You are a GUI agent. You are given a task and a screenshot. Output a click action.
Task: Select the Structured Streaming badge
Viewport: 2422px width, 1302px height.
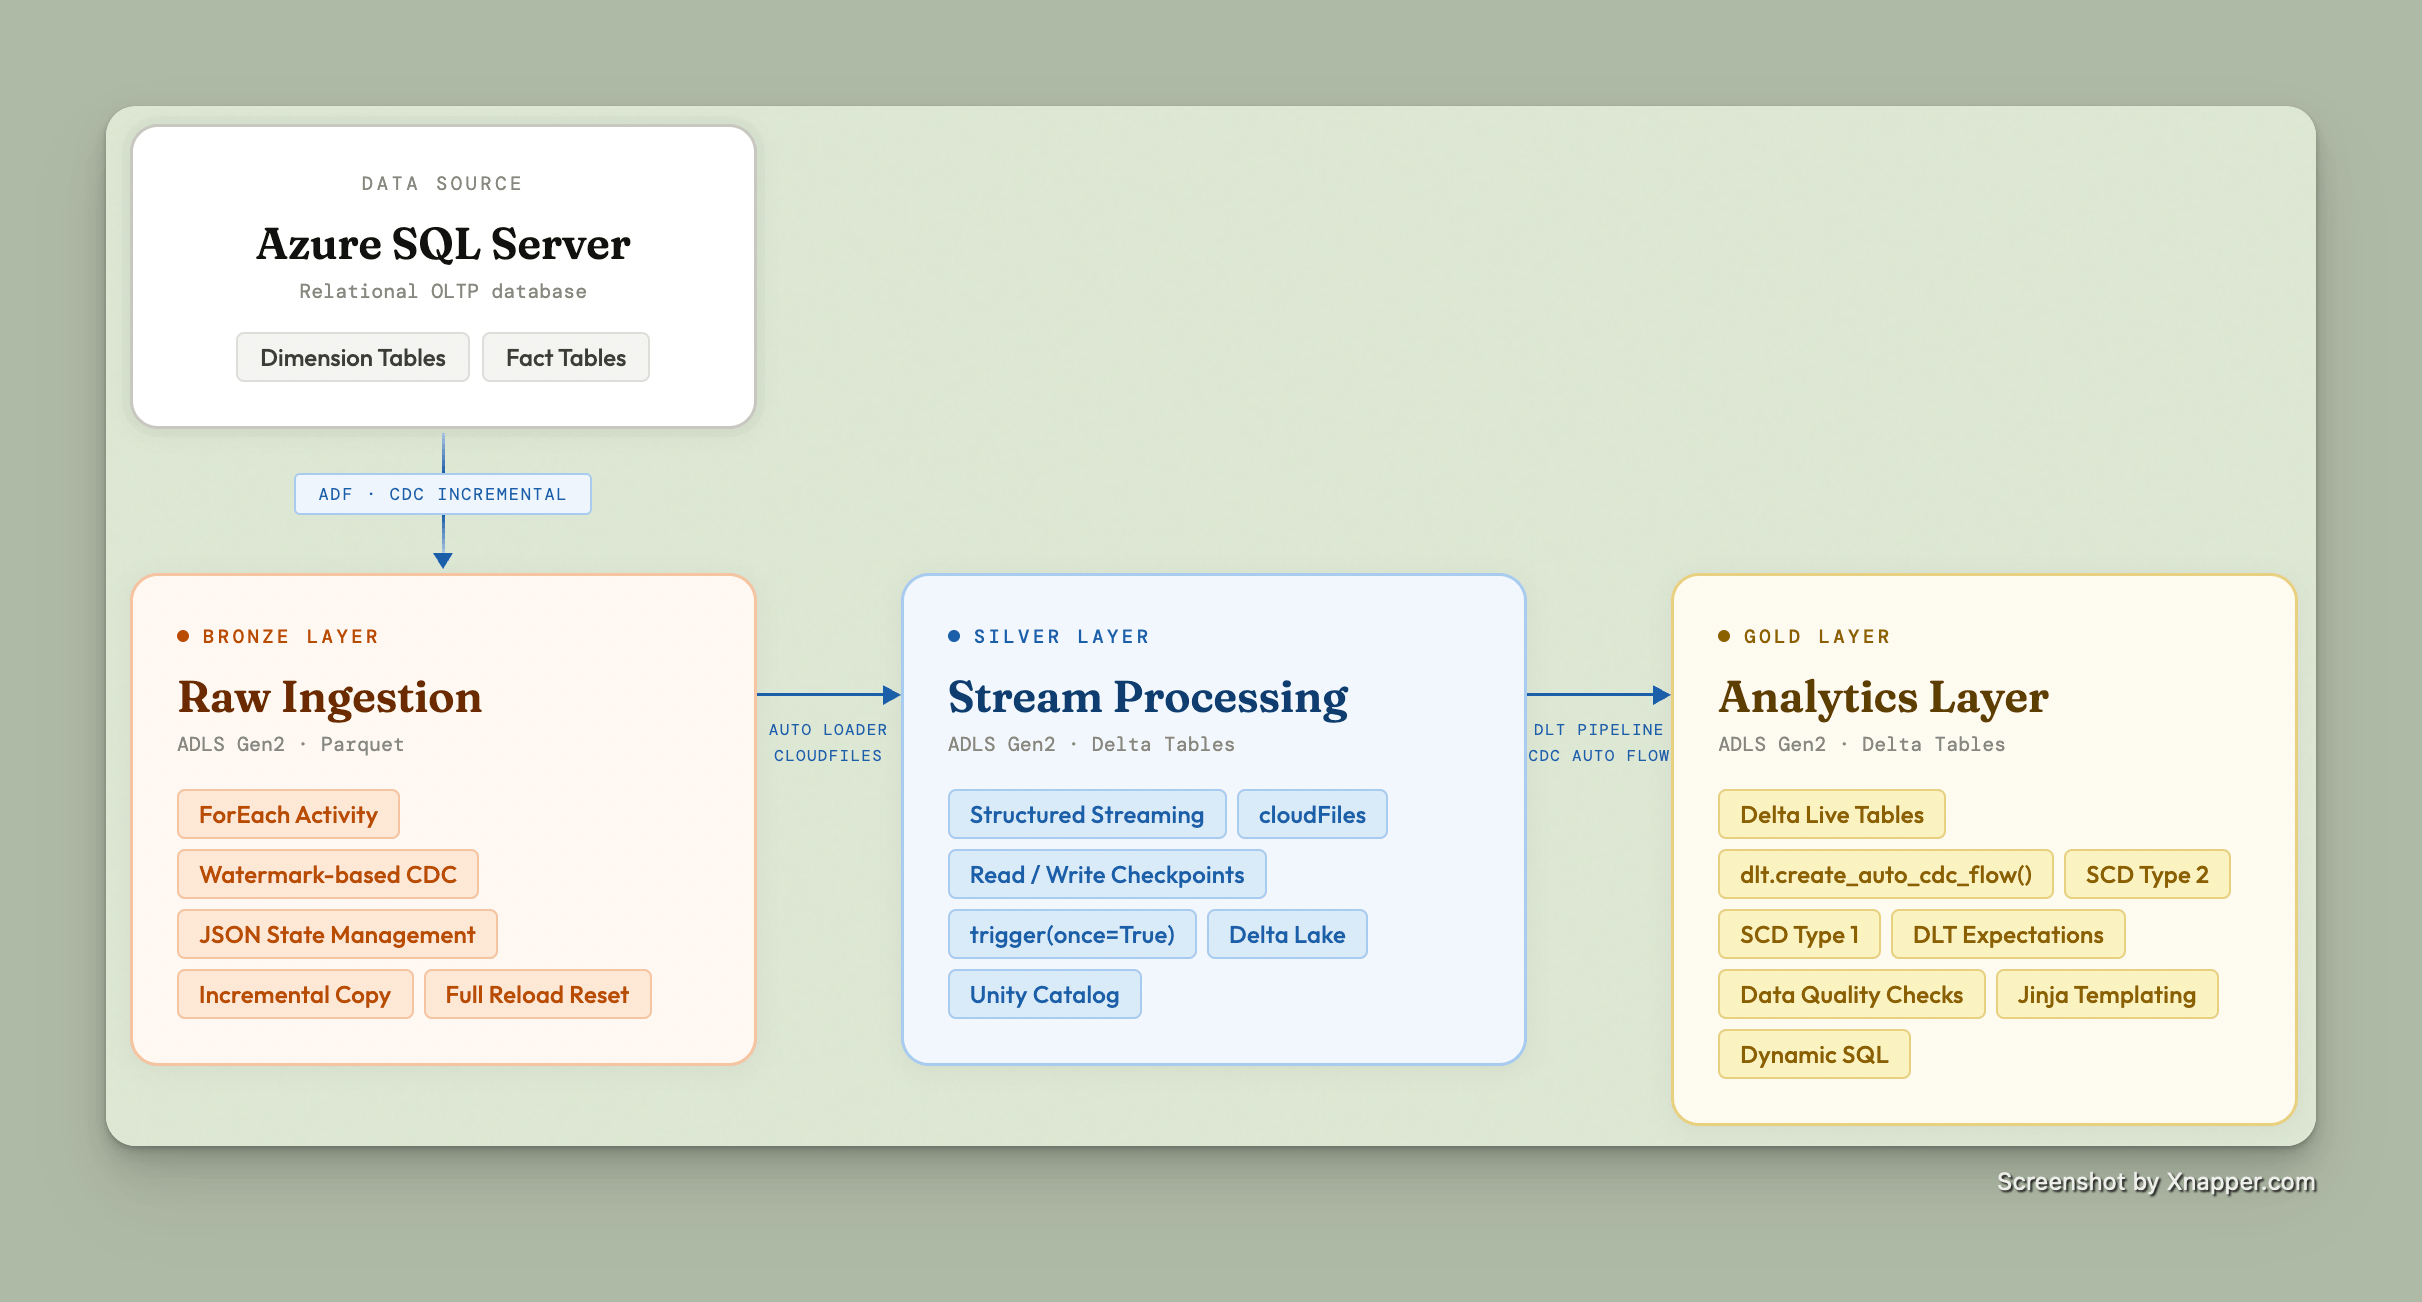1086,814
